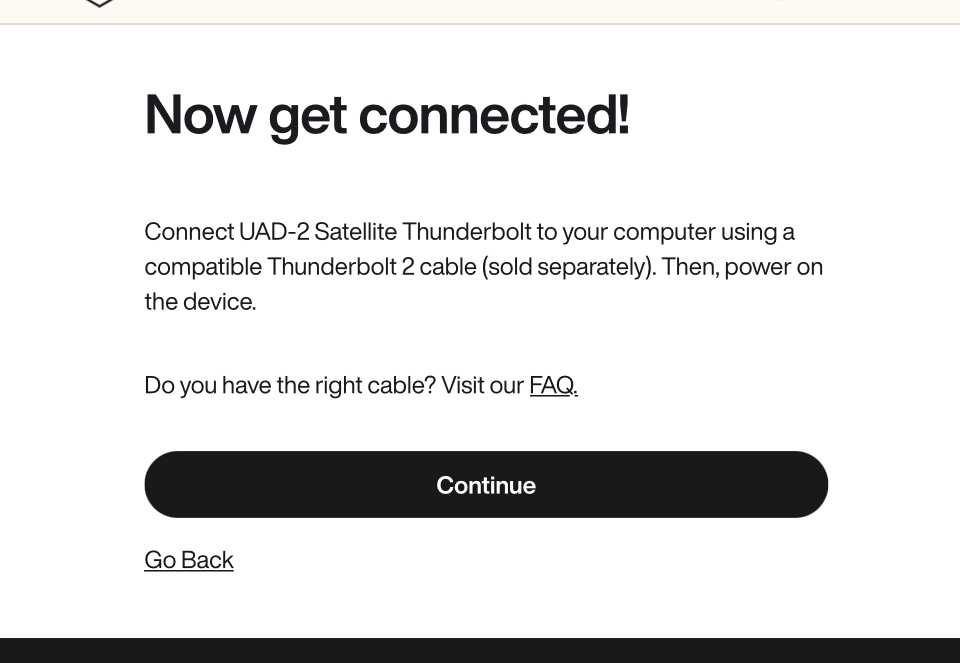This screenshot has height=663, width=960.
Task: Click the word "Connect" starting the paragraph
Action: [188, 232]
